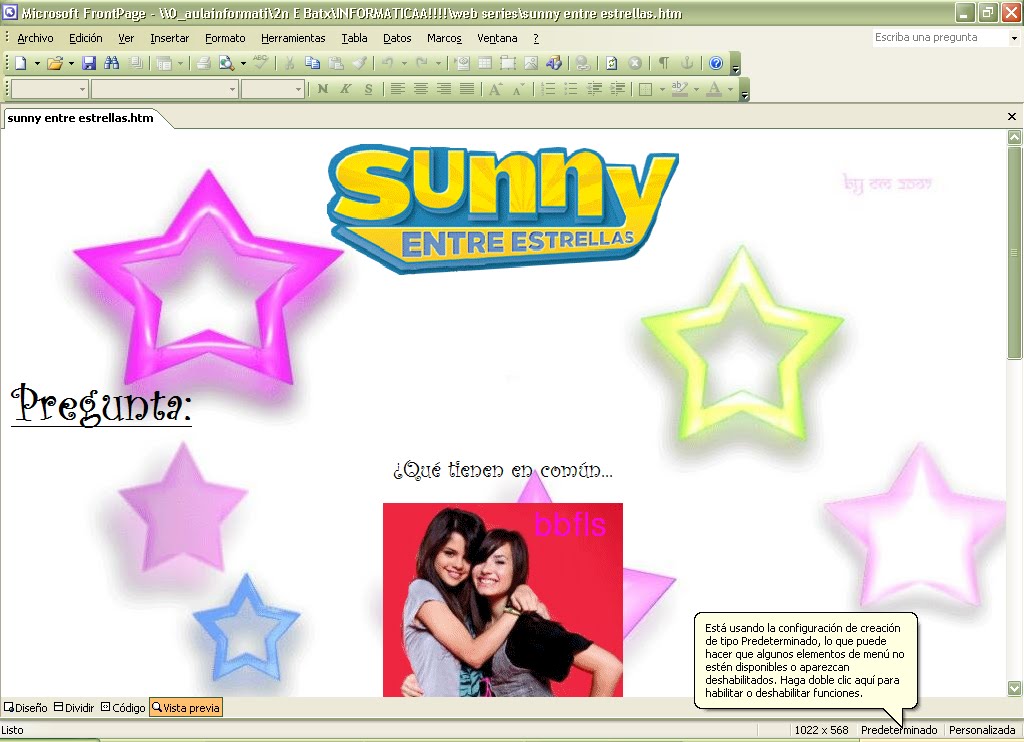This screenshot has width=1024, height=742.
Task: Open the Herramientas menu
Action: point(293,39)
